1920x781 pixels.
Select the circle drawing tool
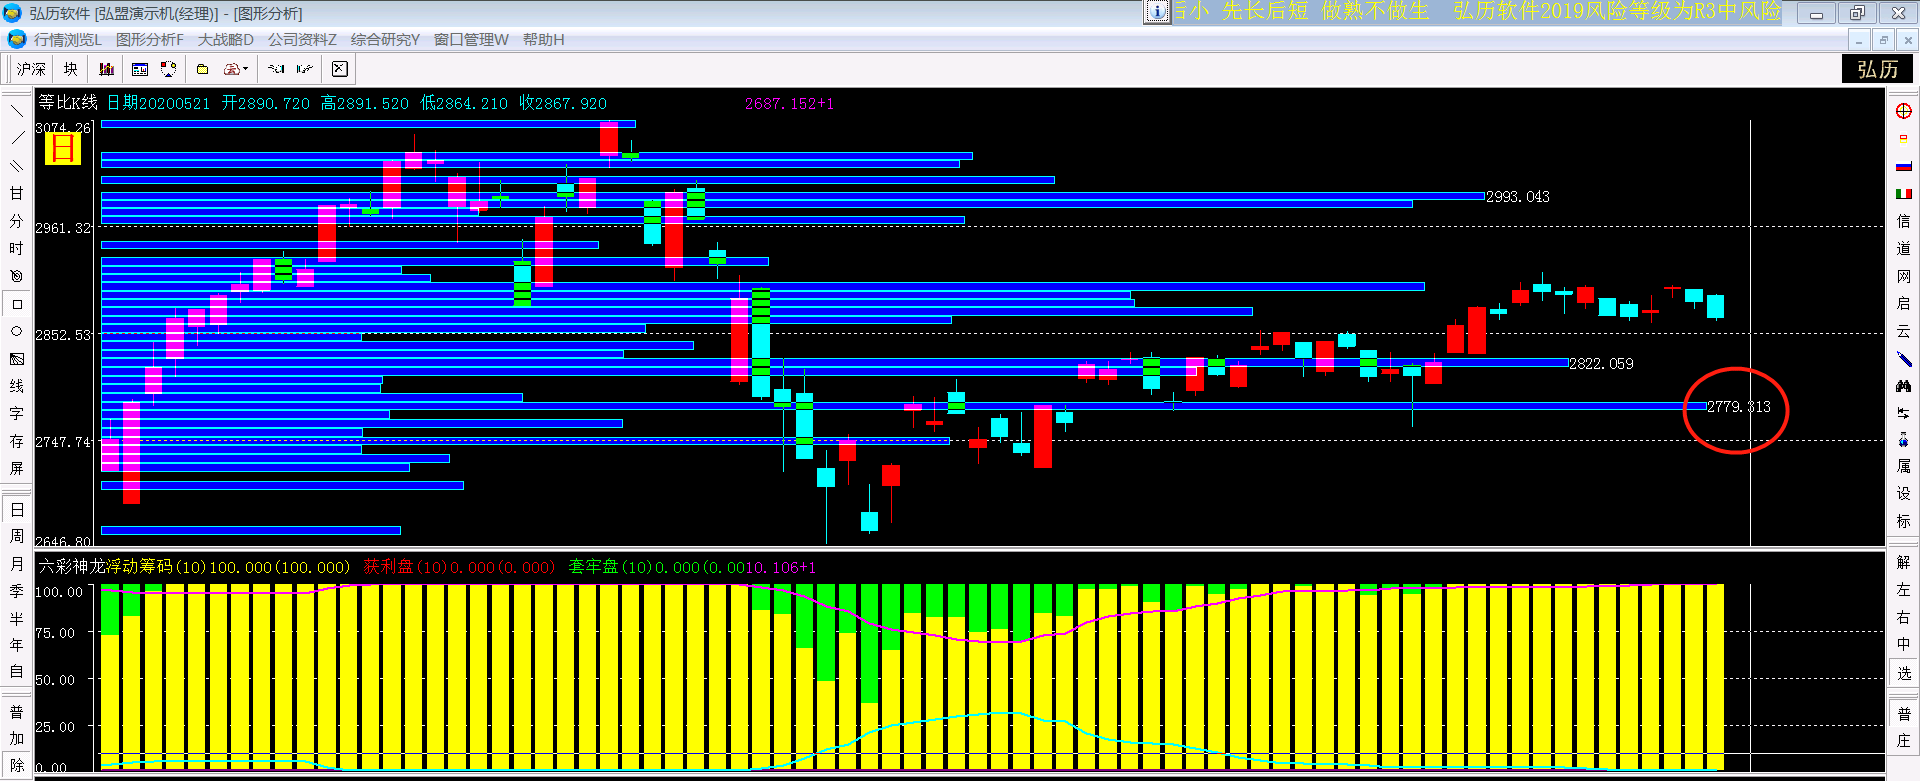click(17, 331)
